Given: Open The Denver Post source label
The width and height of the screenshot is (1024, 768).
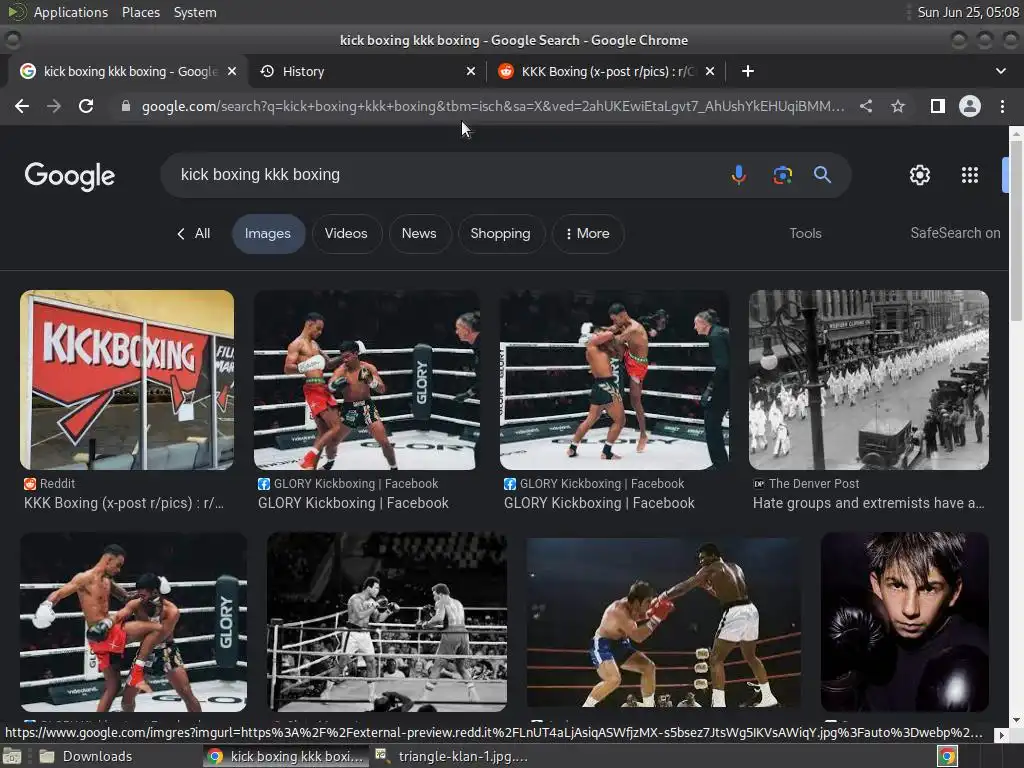Looking at the screenshot, I should 806,483.
